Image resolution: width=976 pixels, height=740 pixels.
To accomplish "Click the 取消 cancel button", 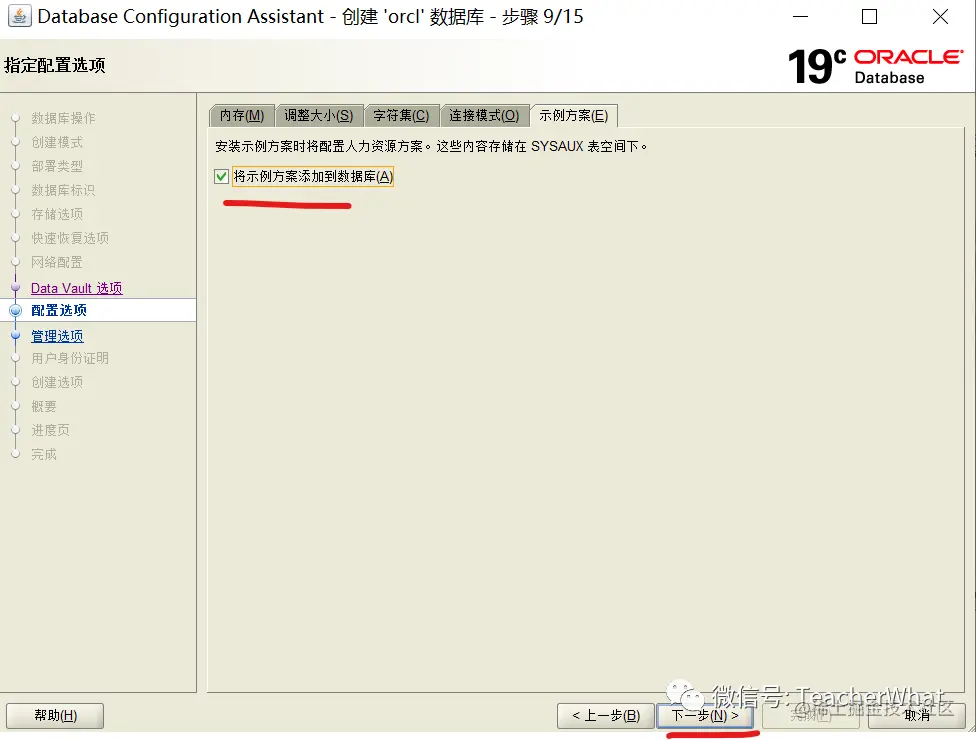I will pos(916,716).
